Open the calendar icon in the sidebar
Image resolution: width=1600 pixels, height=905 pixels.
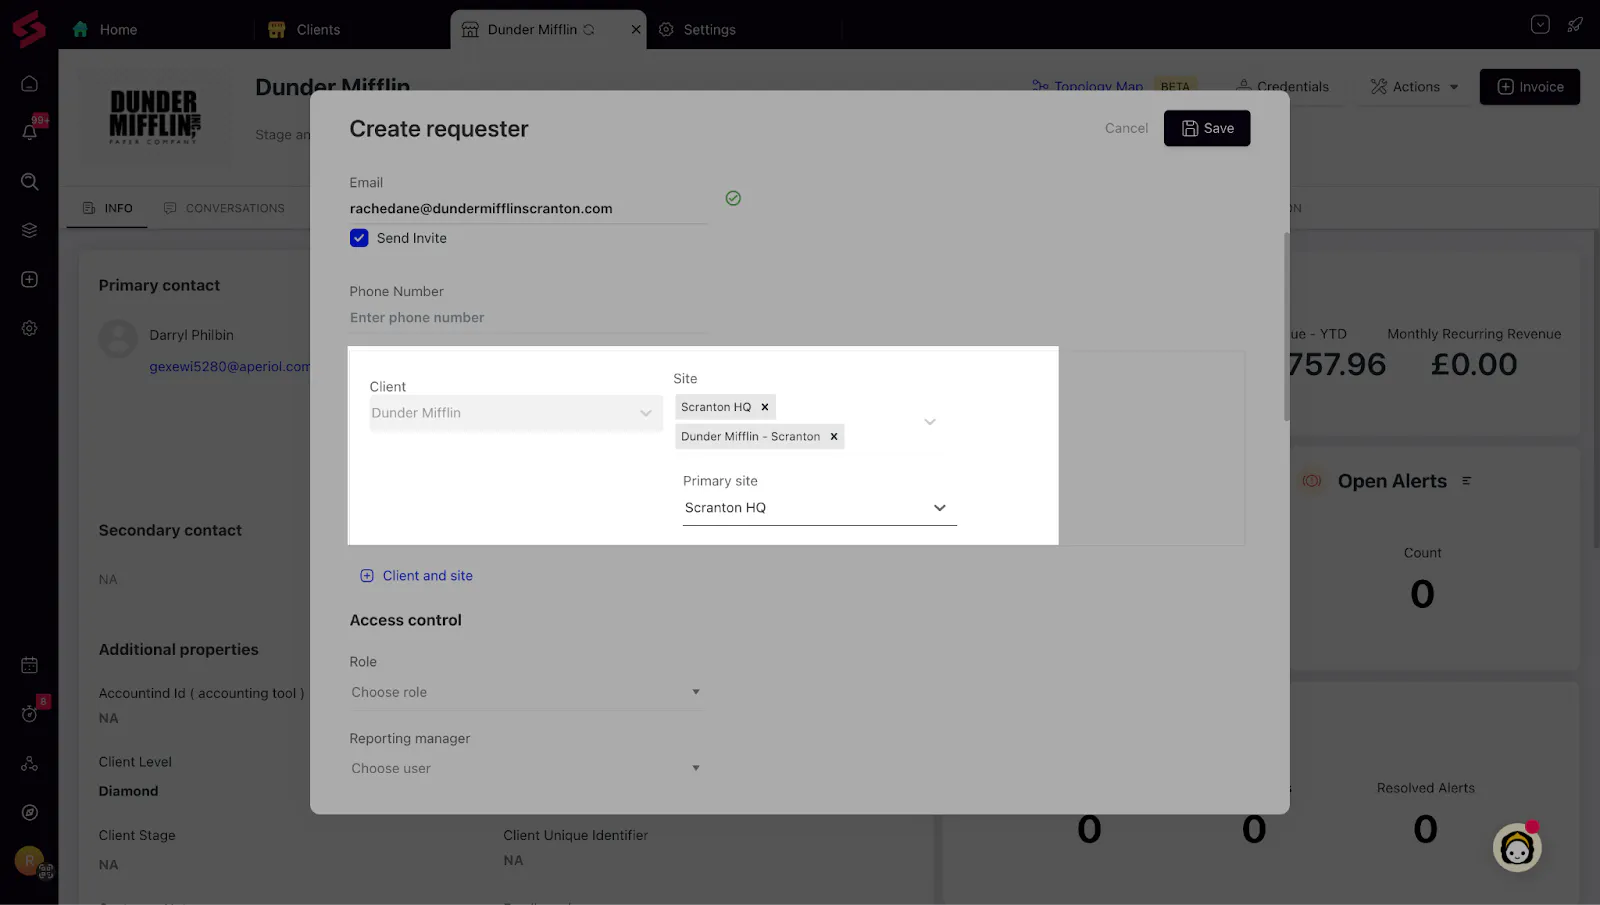30,665
